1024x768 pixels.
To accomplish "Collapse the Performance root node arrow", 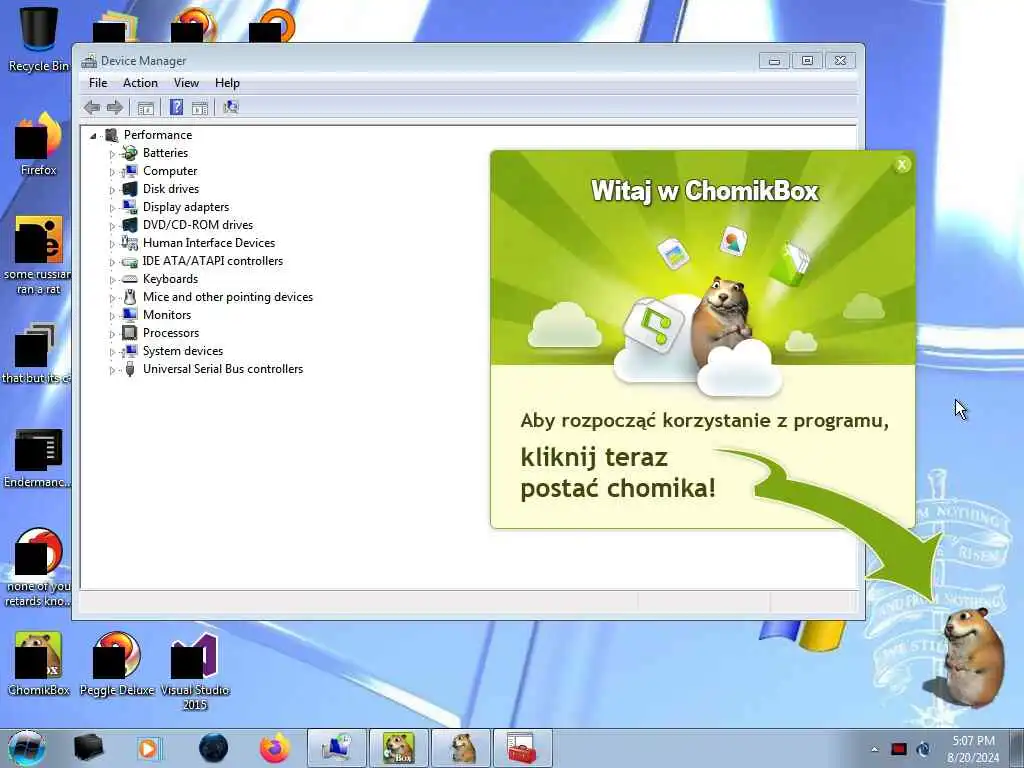I will tap(93, 136).
